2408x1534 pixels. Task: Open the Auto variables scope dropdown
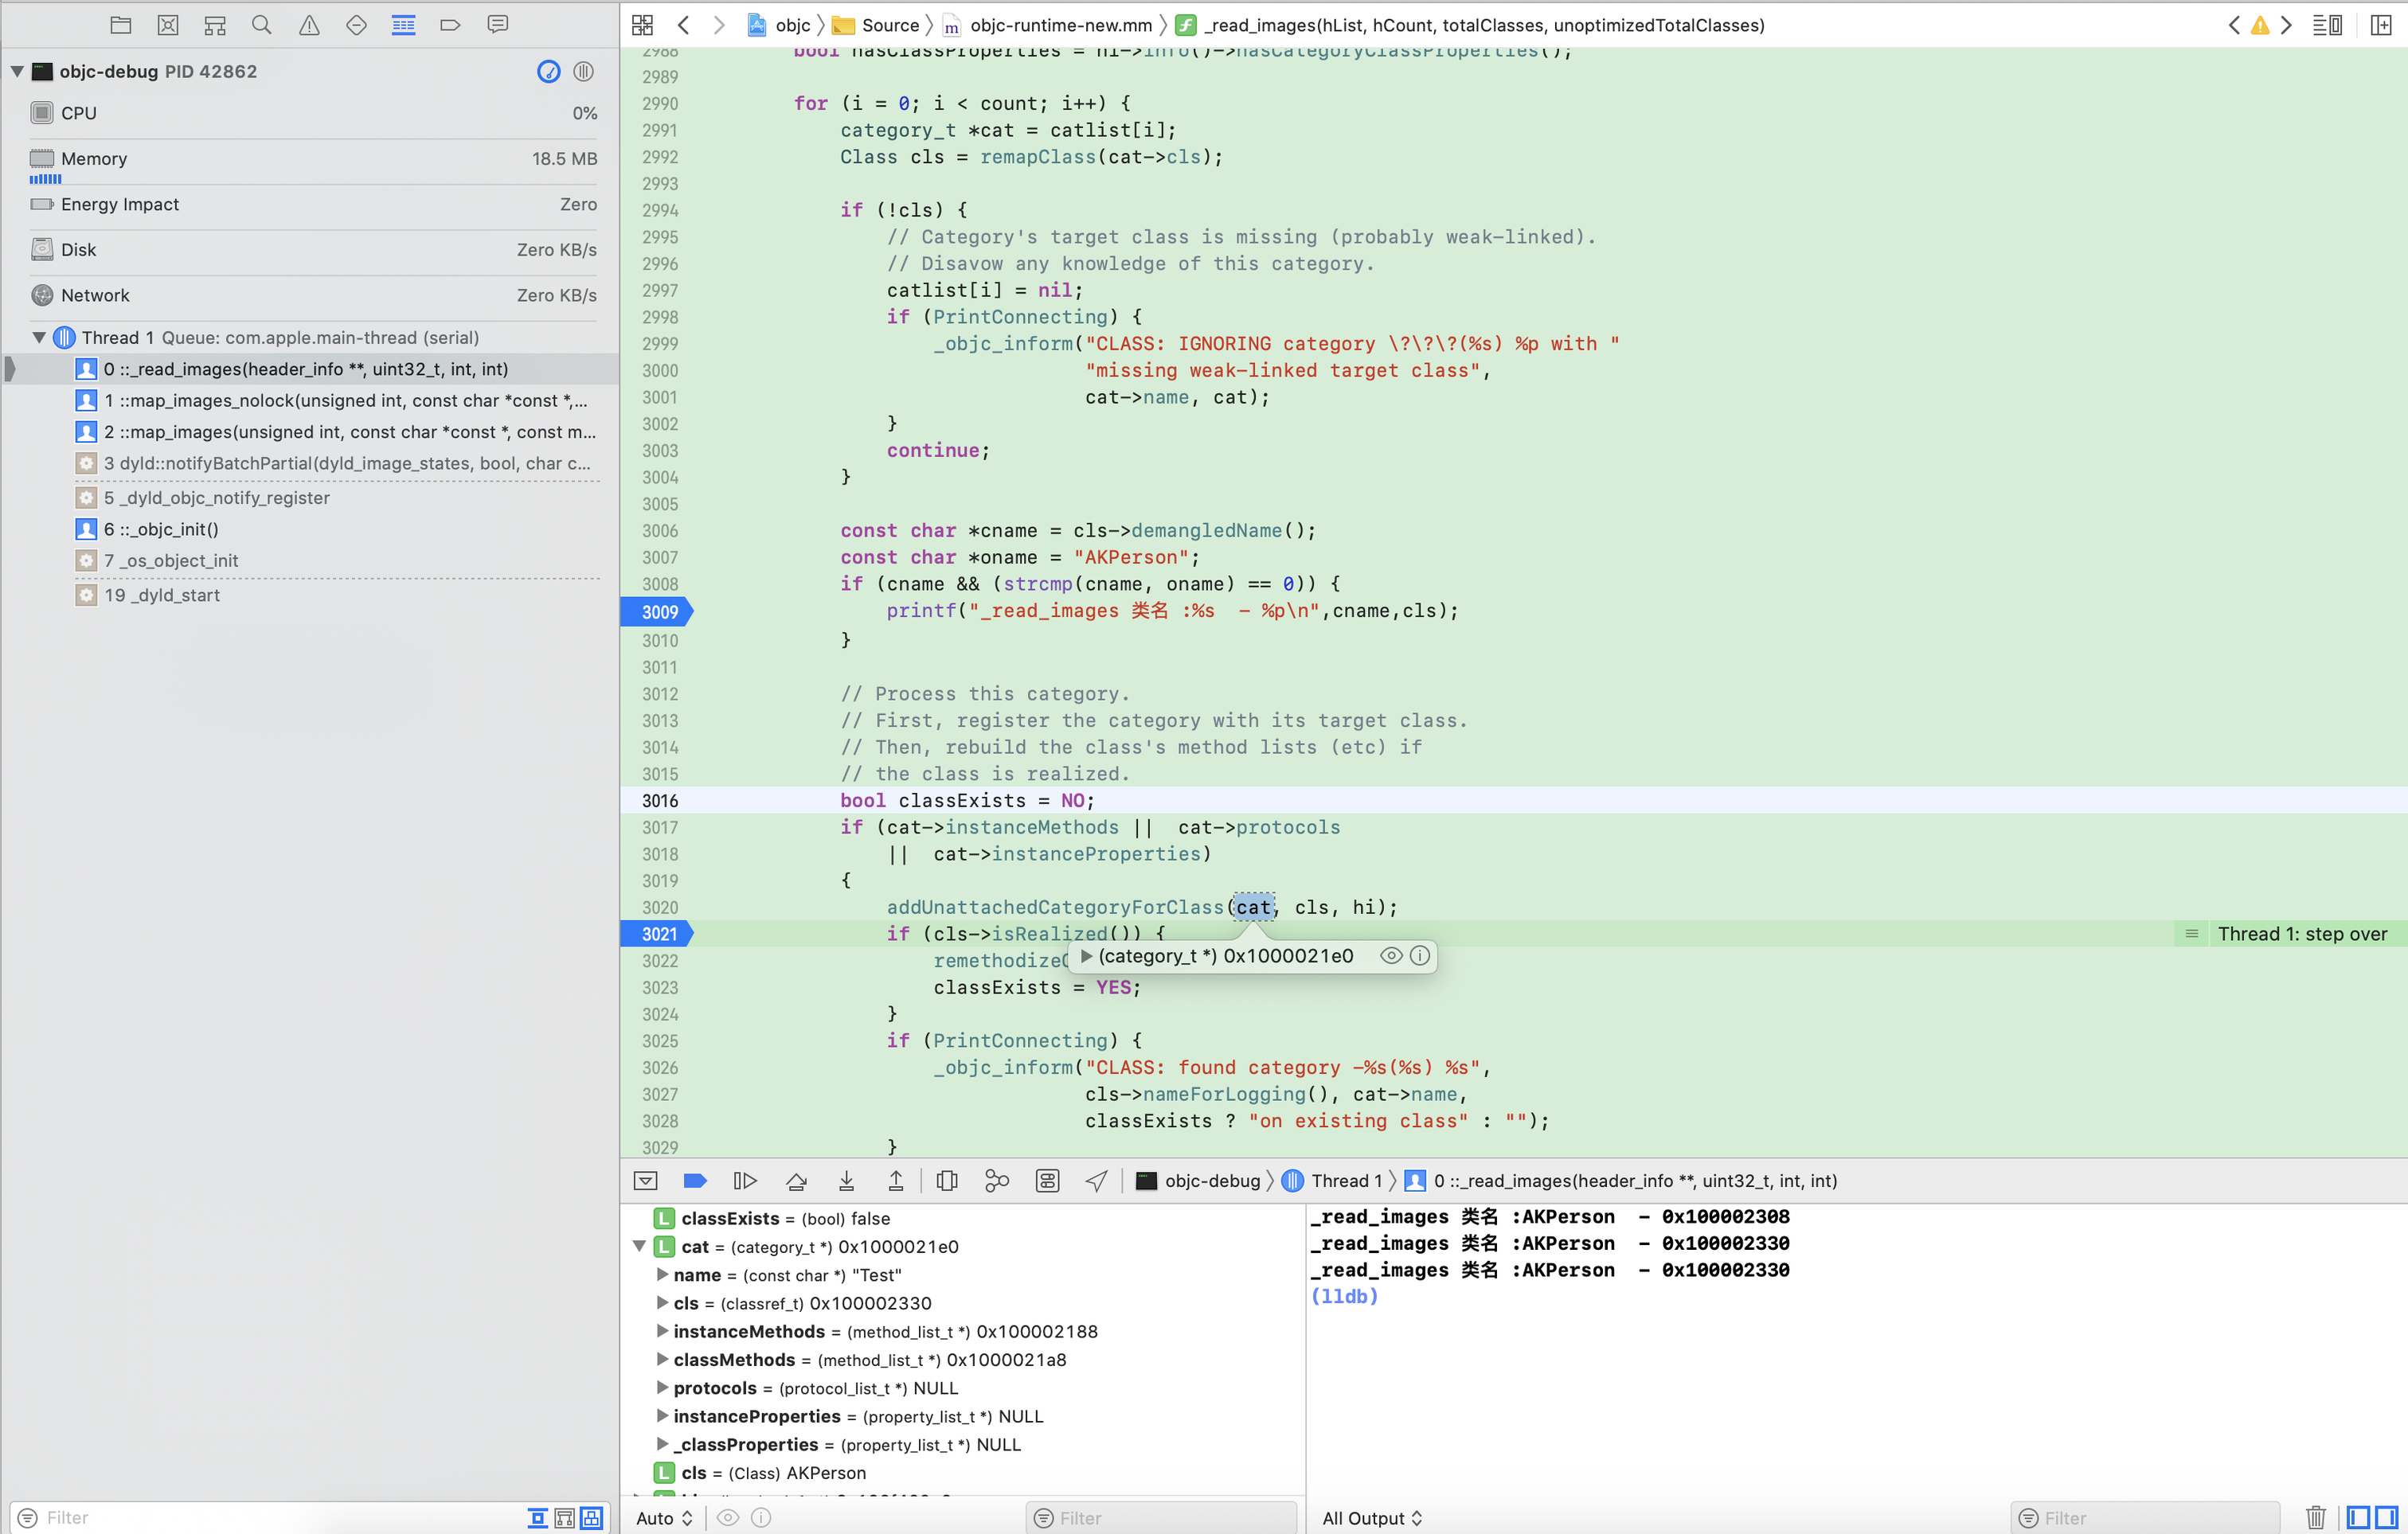click(664, 1518)
